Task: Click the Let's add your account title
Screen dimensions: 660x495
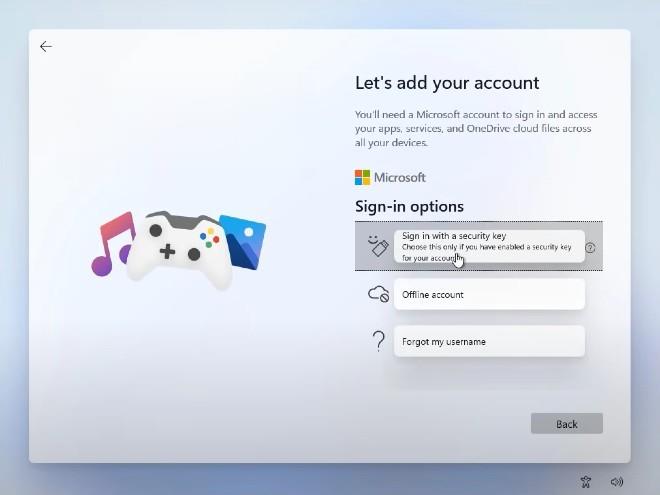Action: tap(446, 83)
